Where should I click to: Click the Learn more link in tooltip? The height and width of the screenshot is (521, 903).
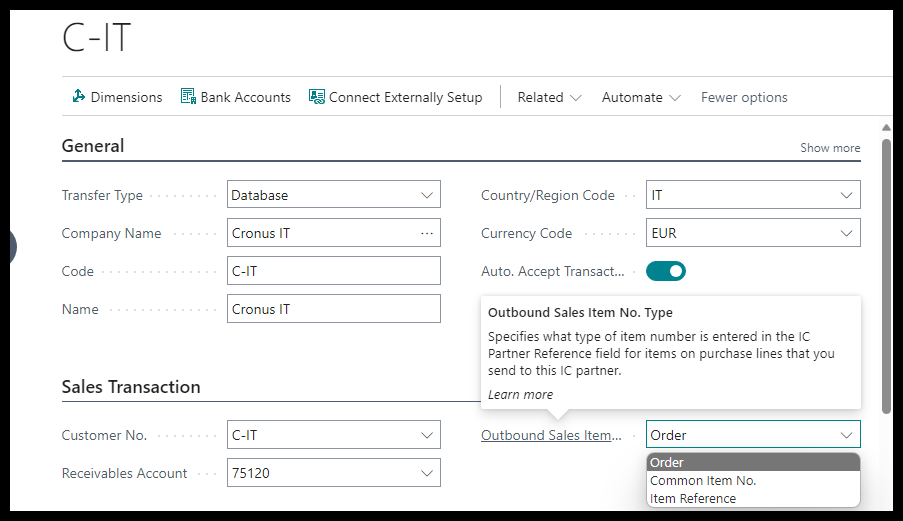pyautogui.click(x=520, y=394)
